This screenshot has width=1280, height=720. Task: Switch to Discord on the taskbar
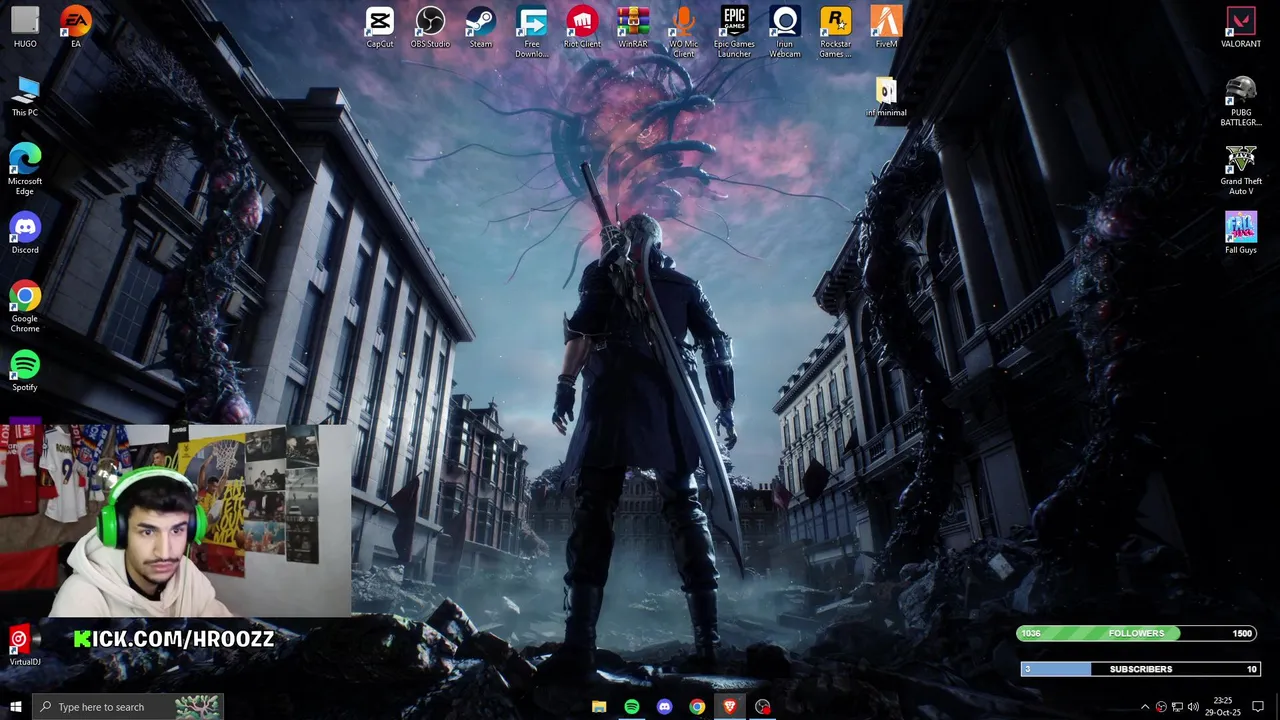[665, 707]
